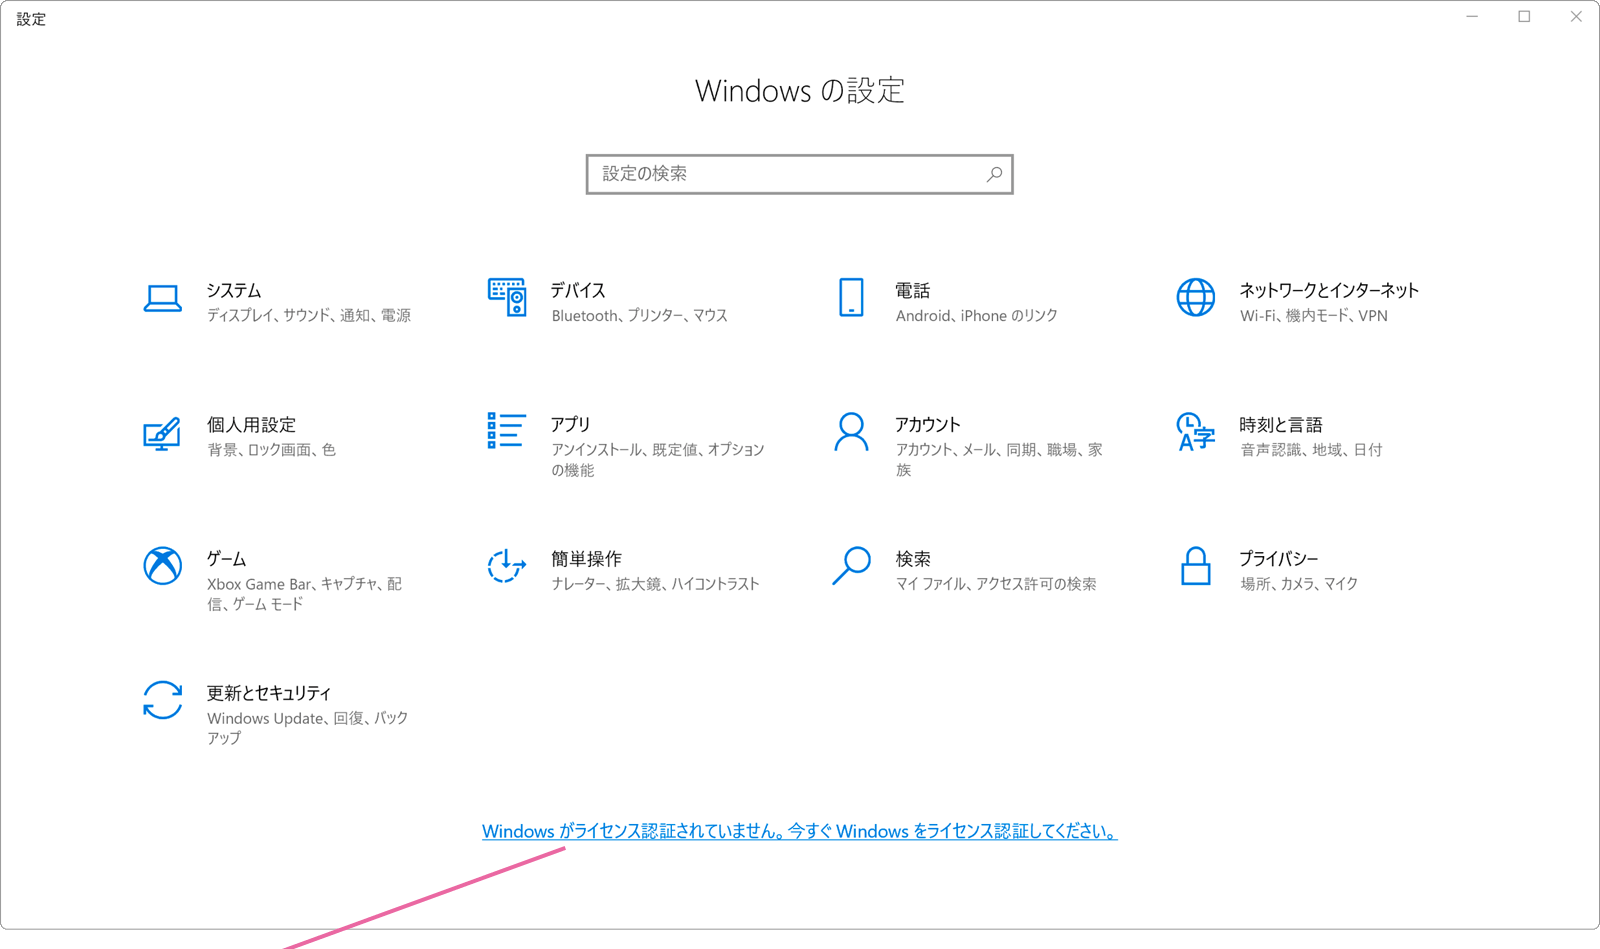
Task: Select the プライバシー heading text
Action: pyautogui.click(x=1278, y=559)
